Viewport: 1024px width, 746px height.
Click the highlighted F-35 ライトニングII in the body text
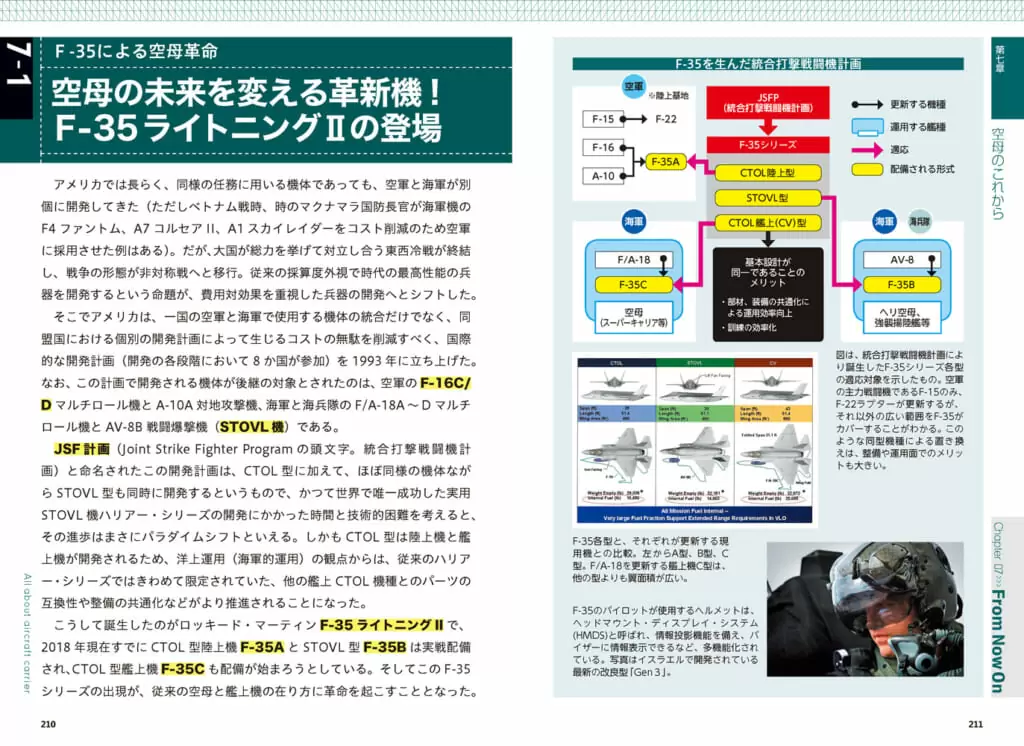coord(382,624)
